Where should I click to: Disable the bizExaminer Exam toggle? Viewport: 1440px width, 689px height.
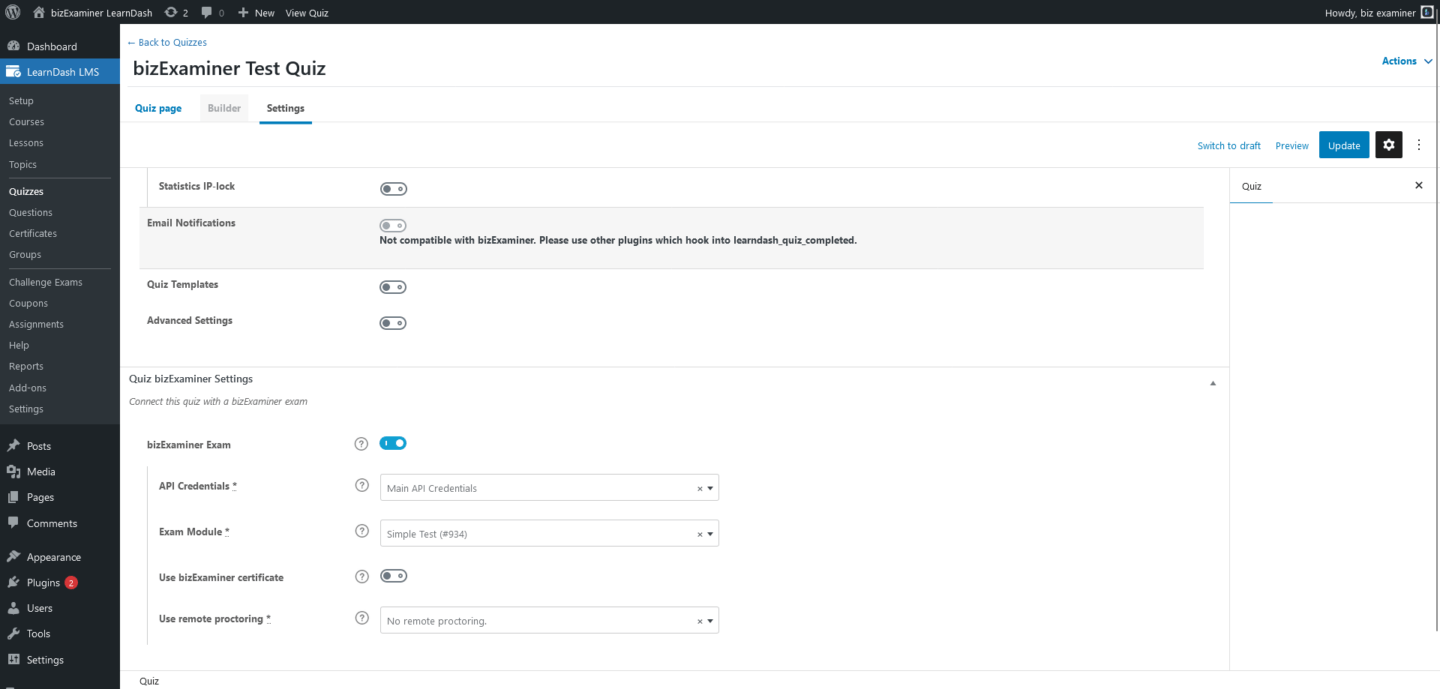(x=393, y=443)
